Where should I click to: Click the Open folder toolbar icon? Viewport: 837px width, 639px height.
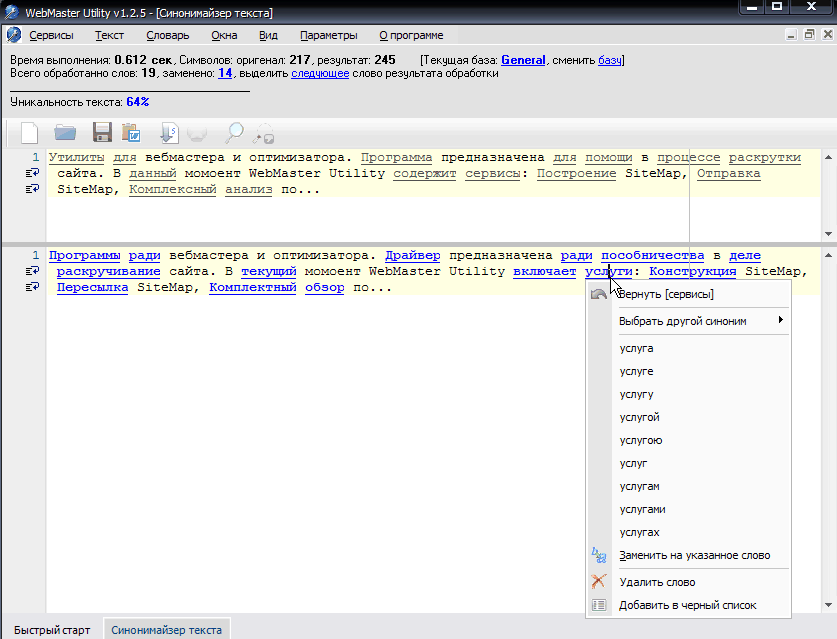[65, 132]
